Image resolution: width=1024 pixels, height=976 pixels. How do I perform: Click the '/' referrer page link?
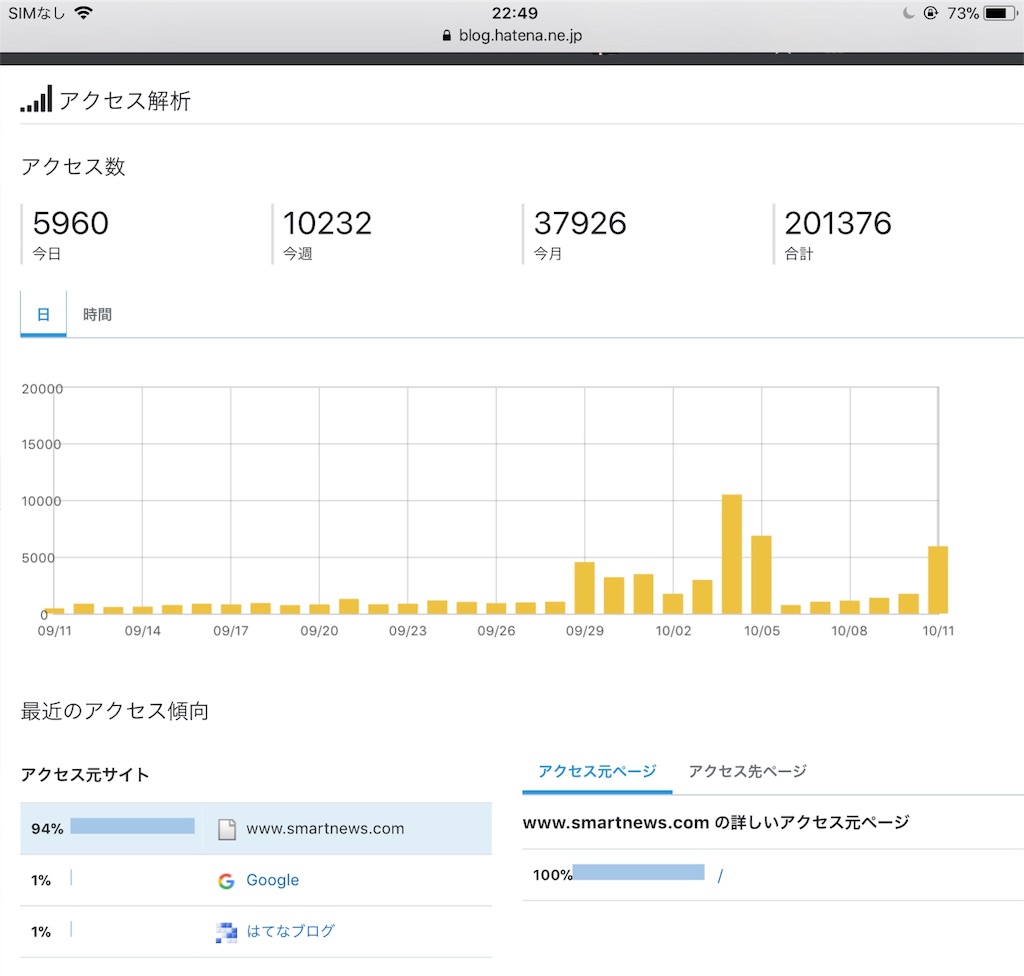720,875
